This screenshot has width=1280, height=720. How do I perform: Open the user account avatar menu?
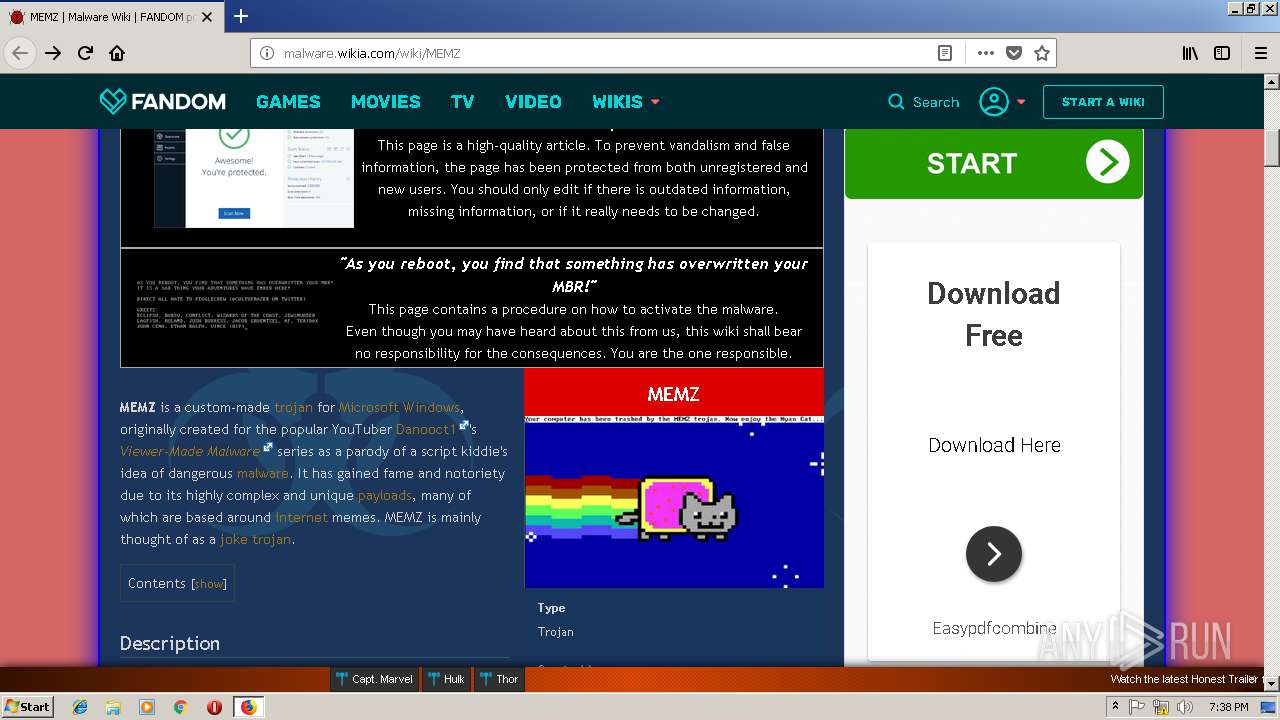coord(994,102)
